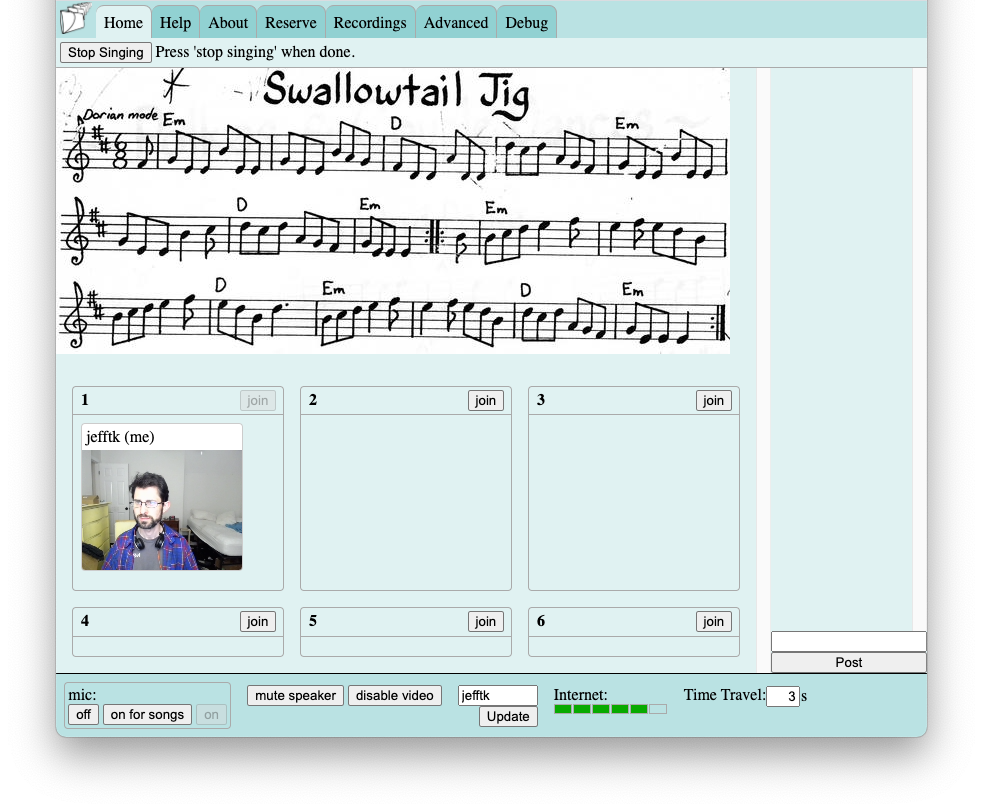Join bucket 4
The image size is (983, 811).
[257, 622]
